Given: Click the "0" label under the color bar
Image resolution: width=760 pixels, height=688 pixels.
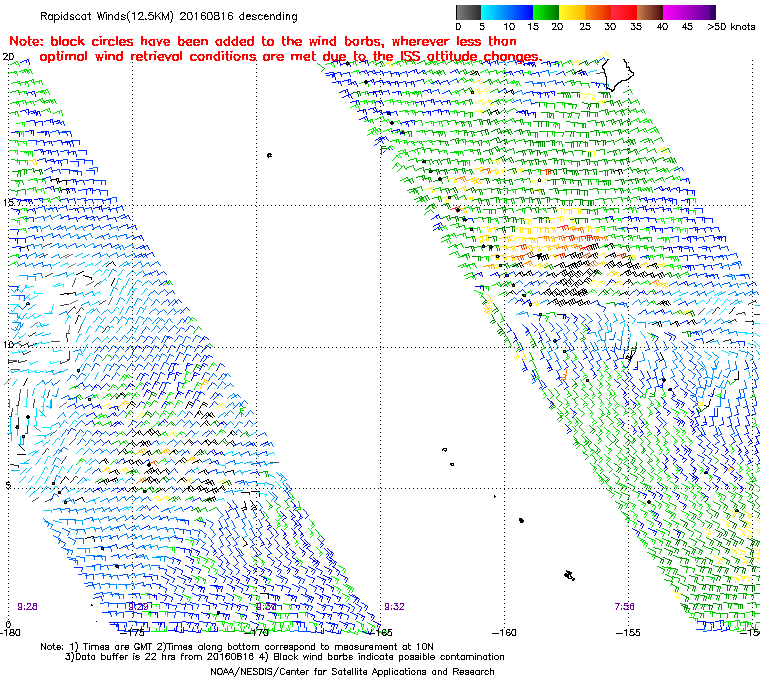Looking at the screenshot, I should point(459,27).
